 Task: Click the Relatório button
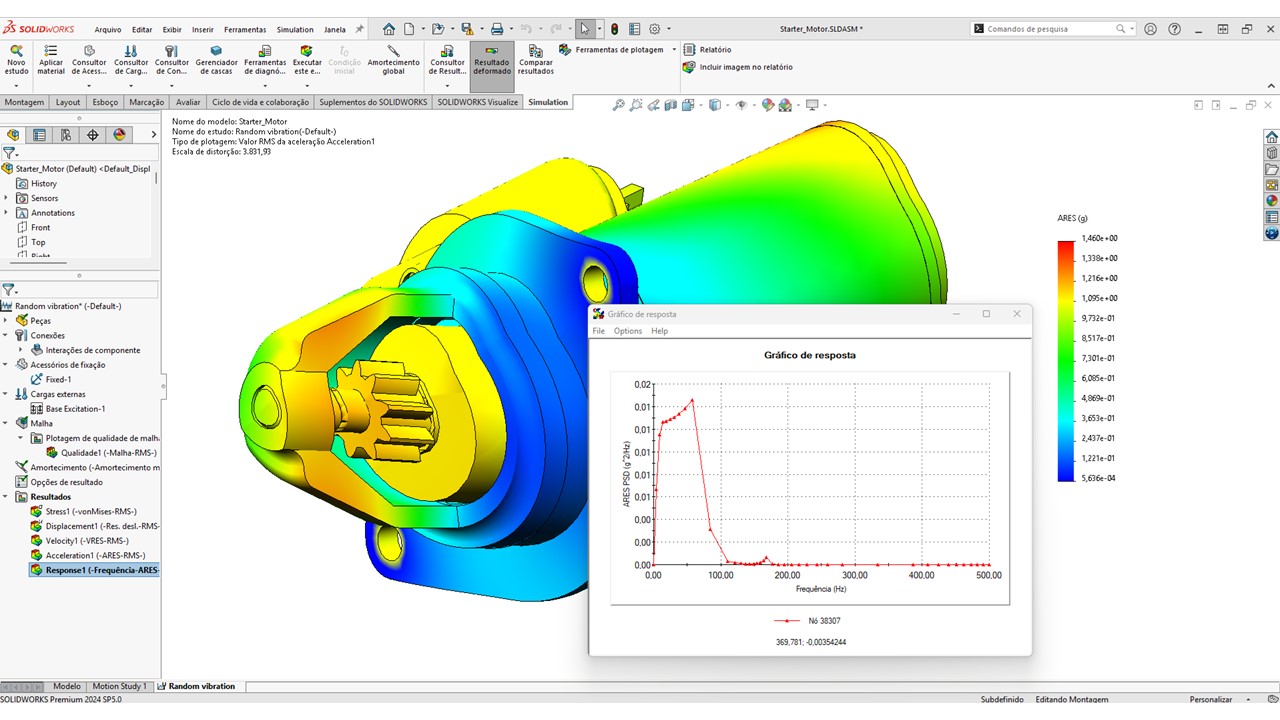[x=707, y=49]
